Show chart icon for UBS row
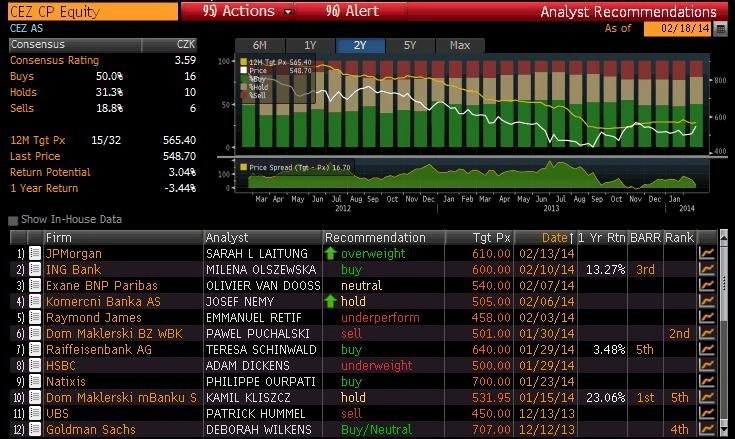The width and height of the screenshot is (735, 439). (x=707, y=413)
